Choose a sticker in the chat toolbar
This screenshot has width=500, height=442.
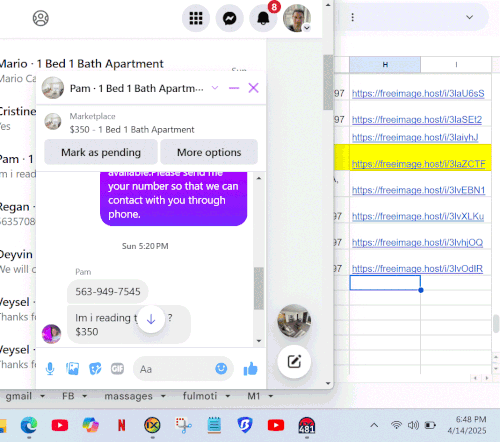(x=95, y=369)
